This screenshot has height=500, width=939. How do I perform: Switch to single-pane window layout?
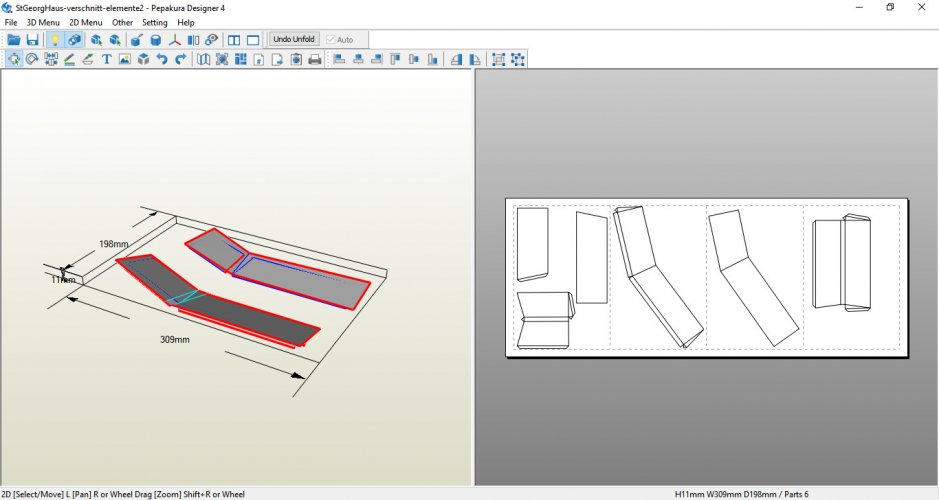coord(253,40)
